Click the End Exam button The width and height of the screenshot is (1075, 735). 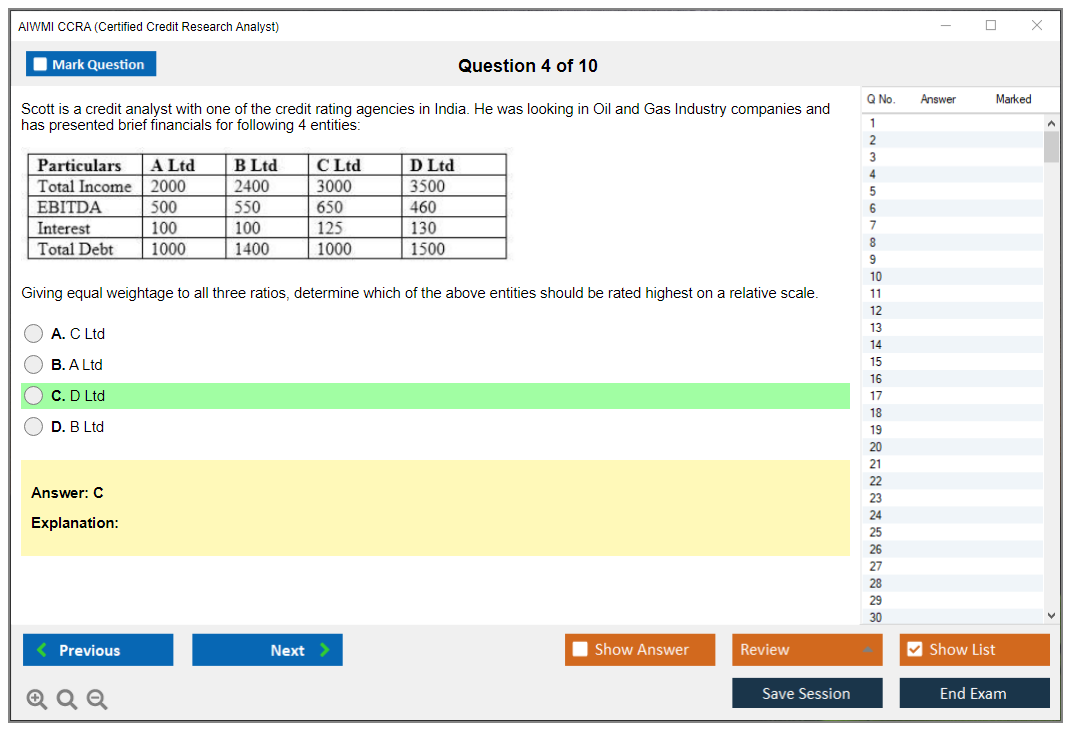click(973, 693)
